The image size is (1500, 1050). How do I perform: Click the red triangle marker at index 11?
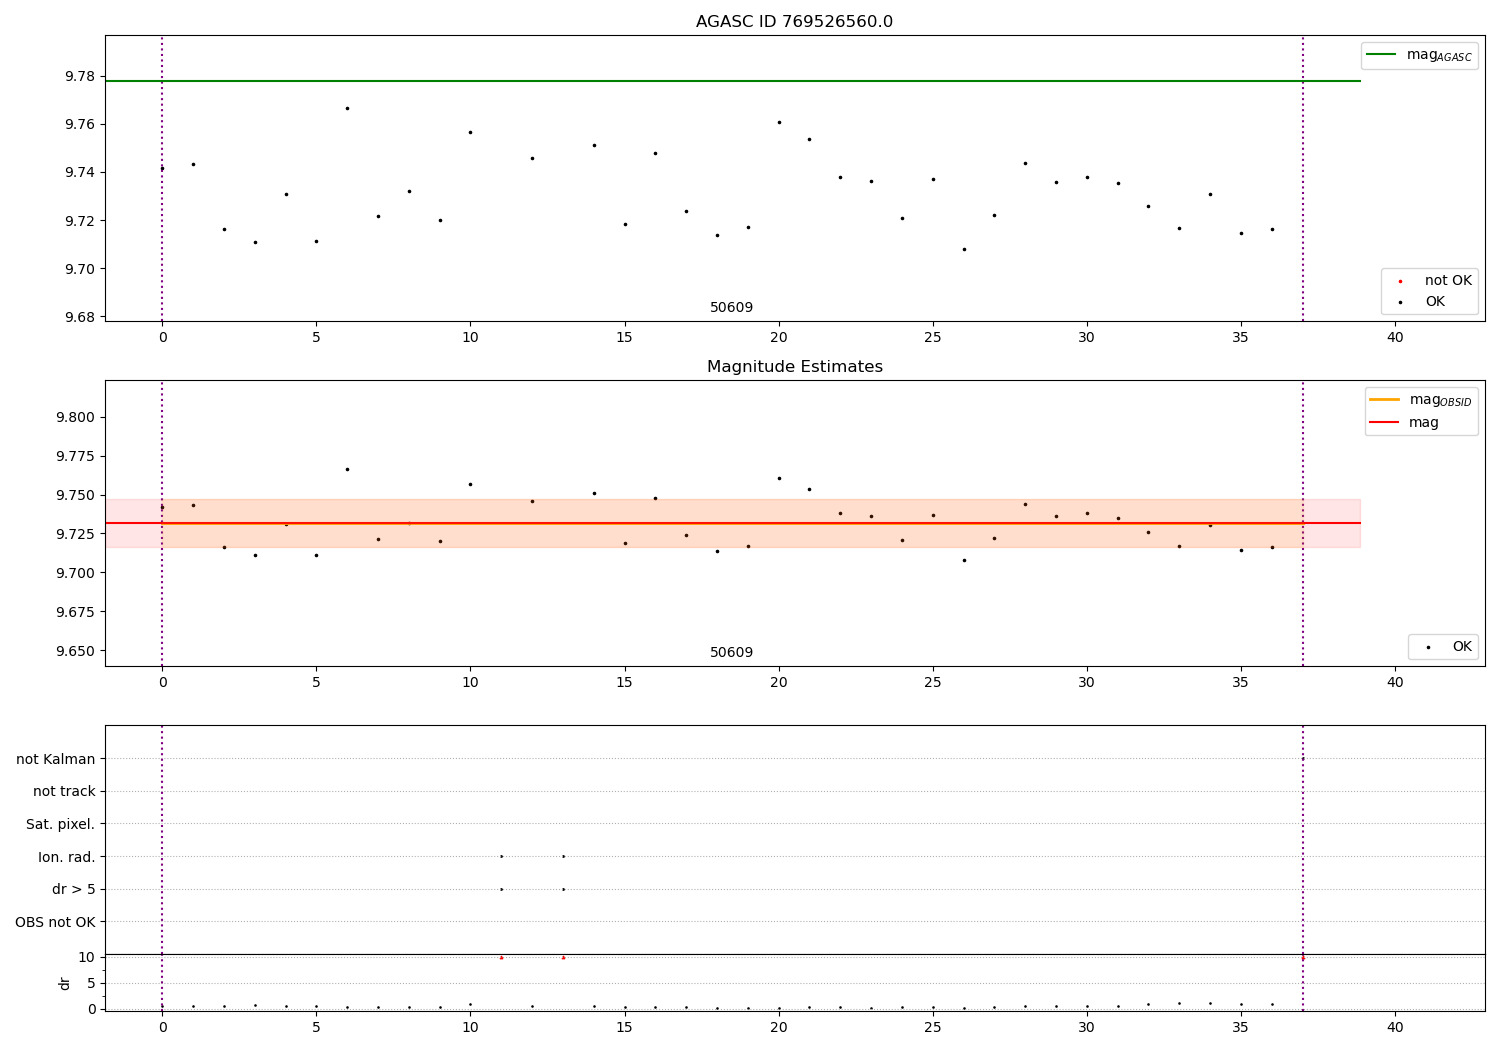point(501,957)
